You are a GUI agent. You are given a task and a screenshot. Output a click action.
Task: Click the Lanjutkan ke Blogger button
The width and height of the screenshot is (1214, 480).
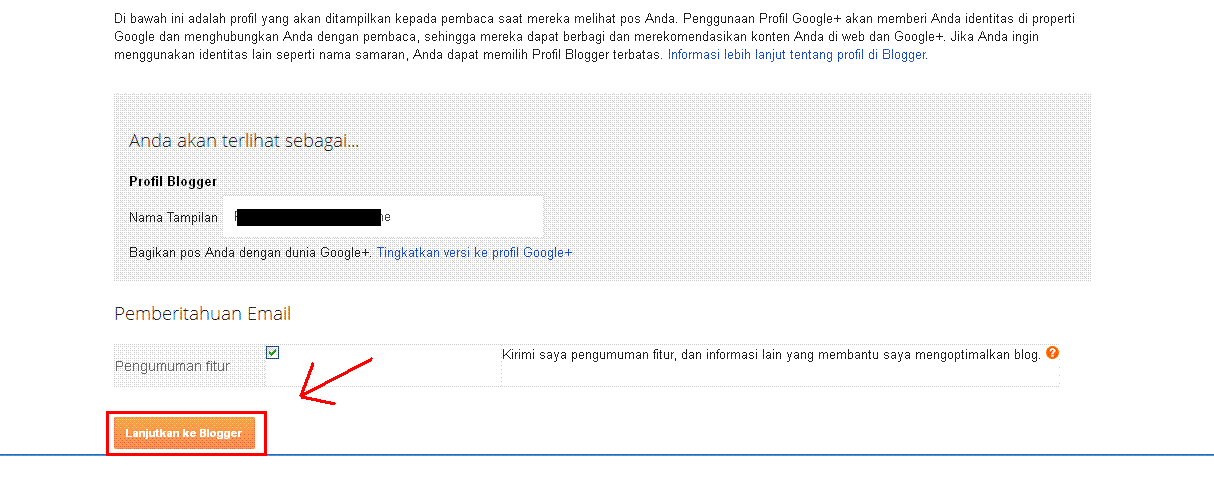click(x=184, y=433)
